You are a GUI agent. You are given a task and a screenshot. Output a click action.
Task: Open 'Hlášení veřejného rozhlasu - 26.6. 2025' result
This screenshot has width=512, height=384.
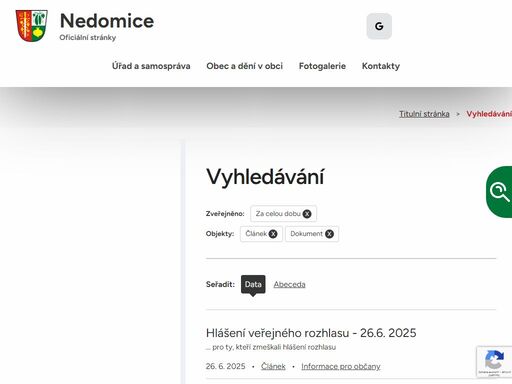[311, 333]
